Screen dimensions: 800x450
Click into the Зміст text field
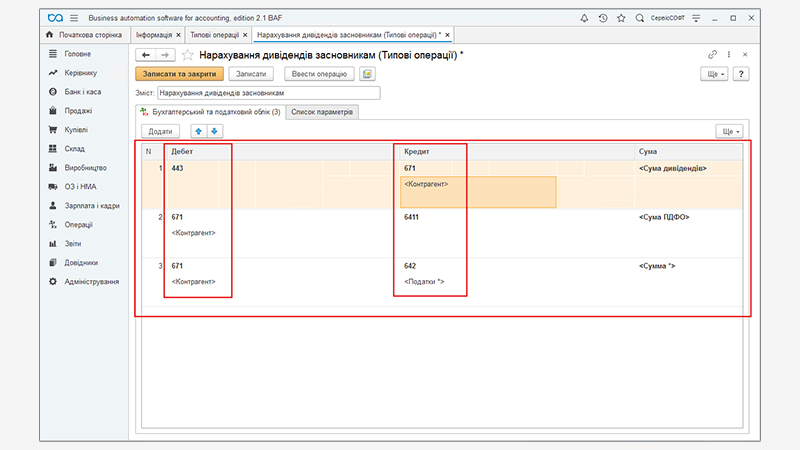pos(269,93)
